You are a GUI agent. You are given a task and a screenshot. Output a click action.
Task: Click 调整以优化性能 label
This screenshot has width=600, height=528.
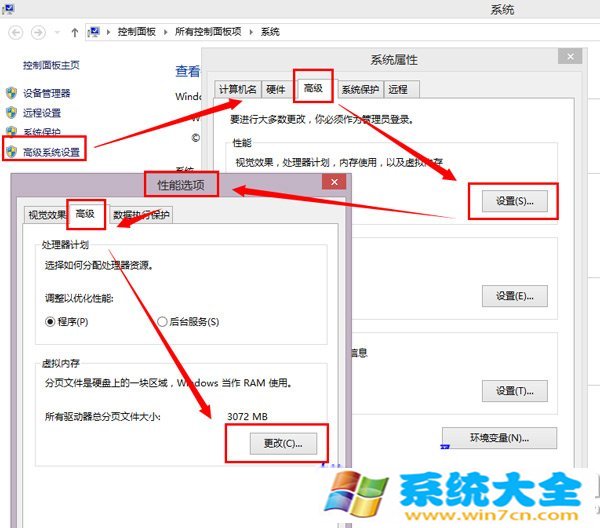tap(79, 298)
